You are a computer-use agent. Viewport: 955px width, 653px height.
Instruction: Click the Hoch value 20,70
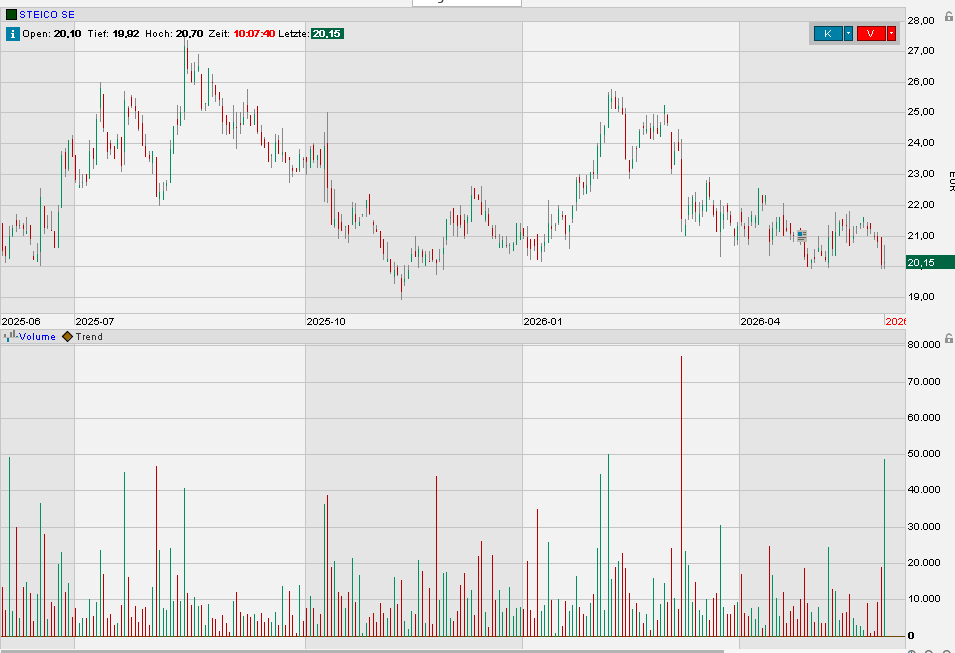[x=189, y=34]
